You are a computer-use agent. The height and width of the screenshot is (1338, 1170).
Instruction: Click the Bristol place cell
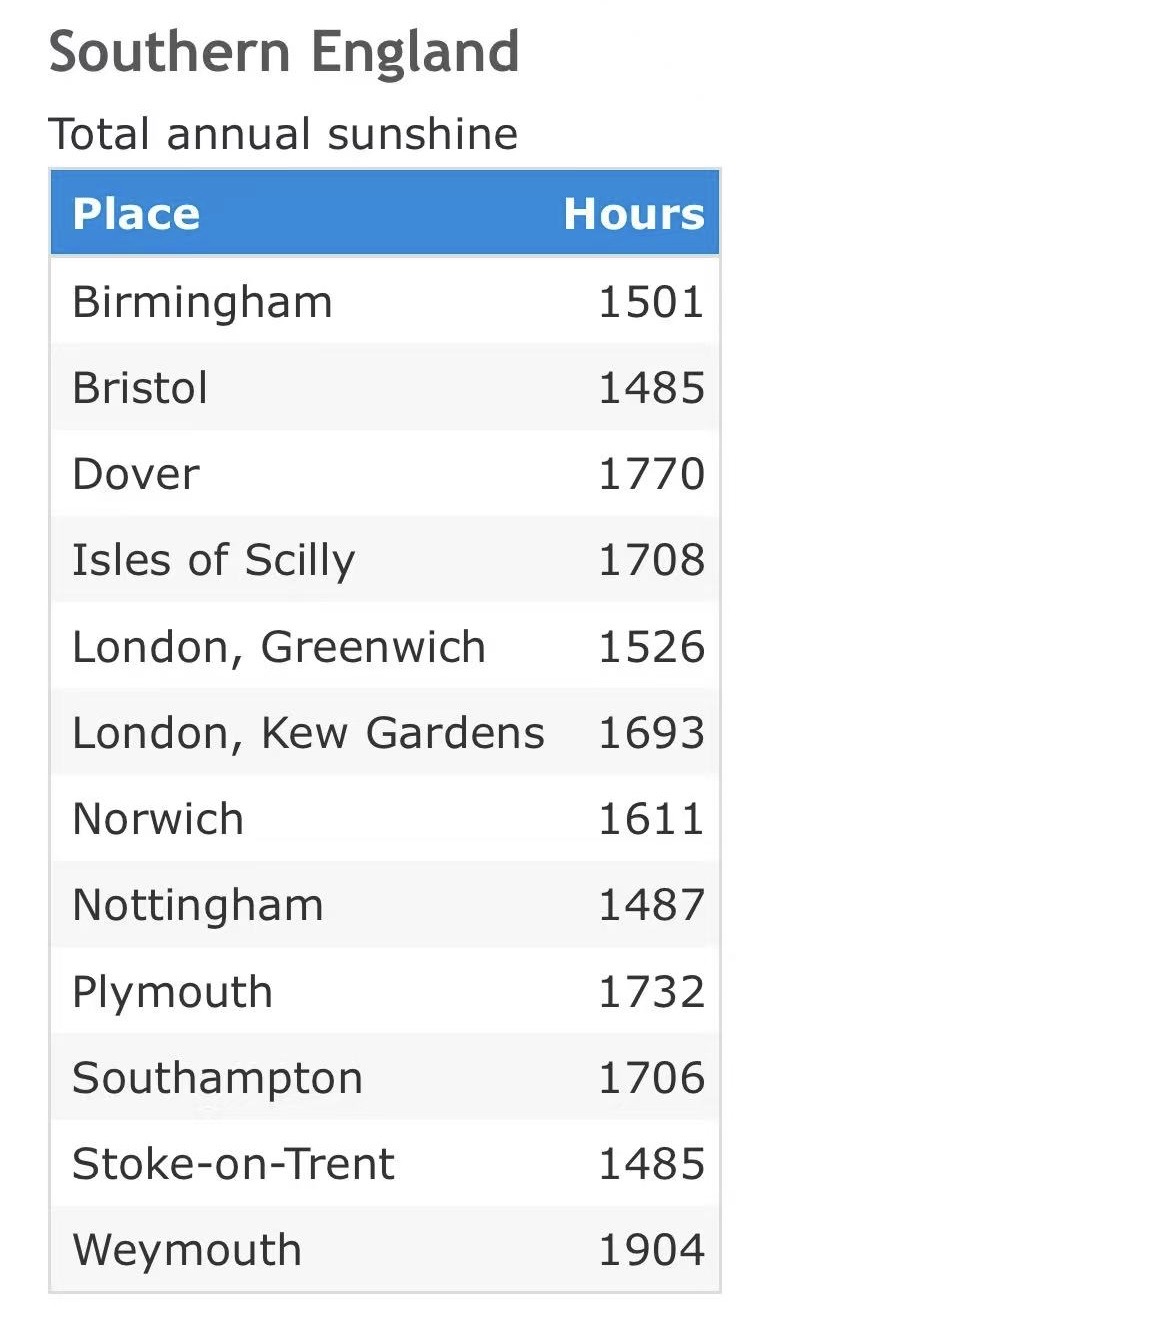click(140, 388)
